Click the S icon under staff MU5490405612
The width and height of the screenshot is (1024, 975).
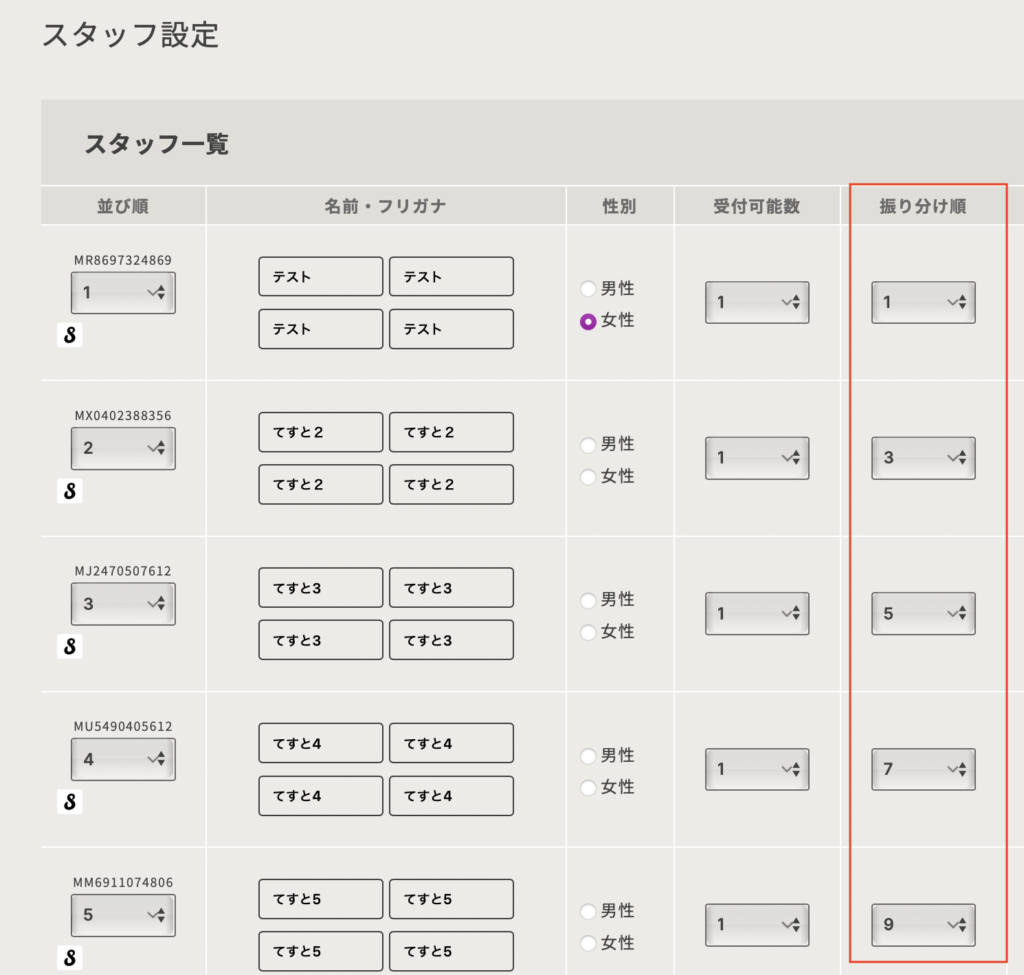tap(69, 802)
